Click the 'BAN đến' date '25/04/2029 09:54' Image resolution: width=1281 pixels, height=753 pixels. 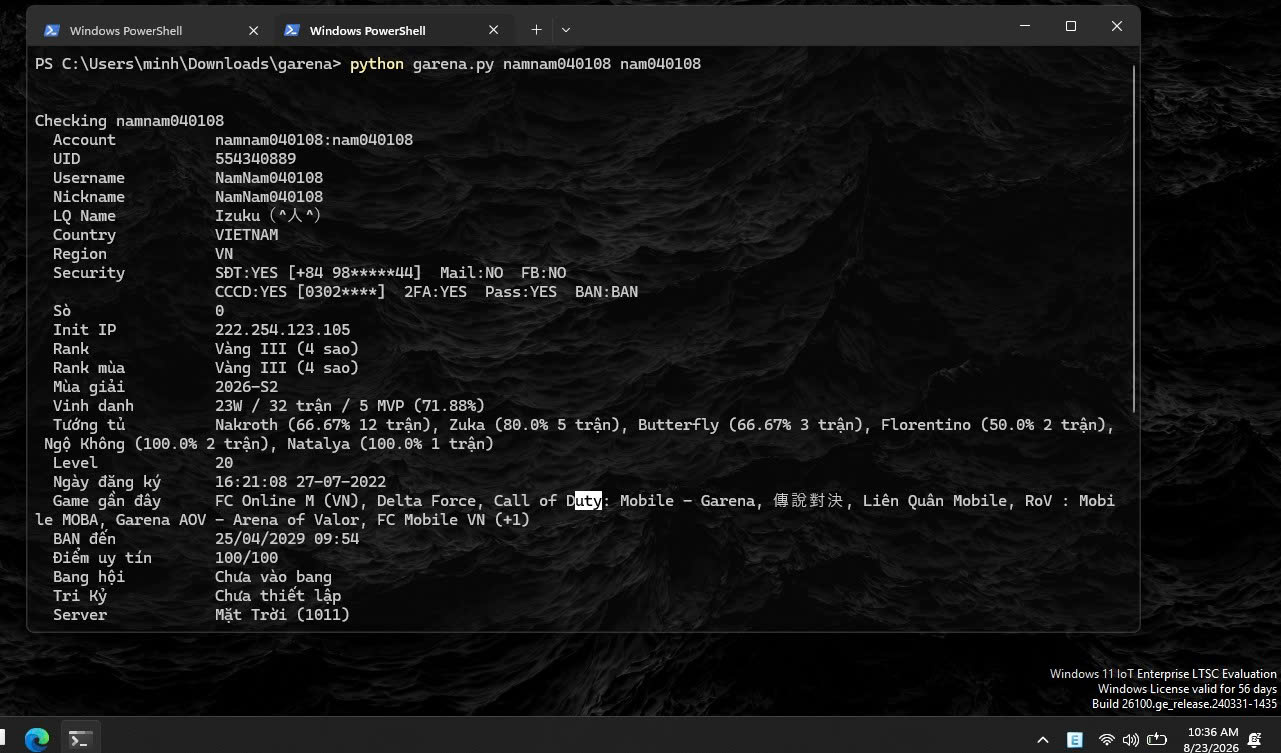point(287,539)
